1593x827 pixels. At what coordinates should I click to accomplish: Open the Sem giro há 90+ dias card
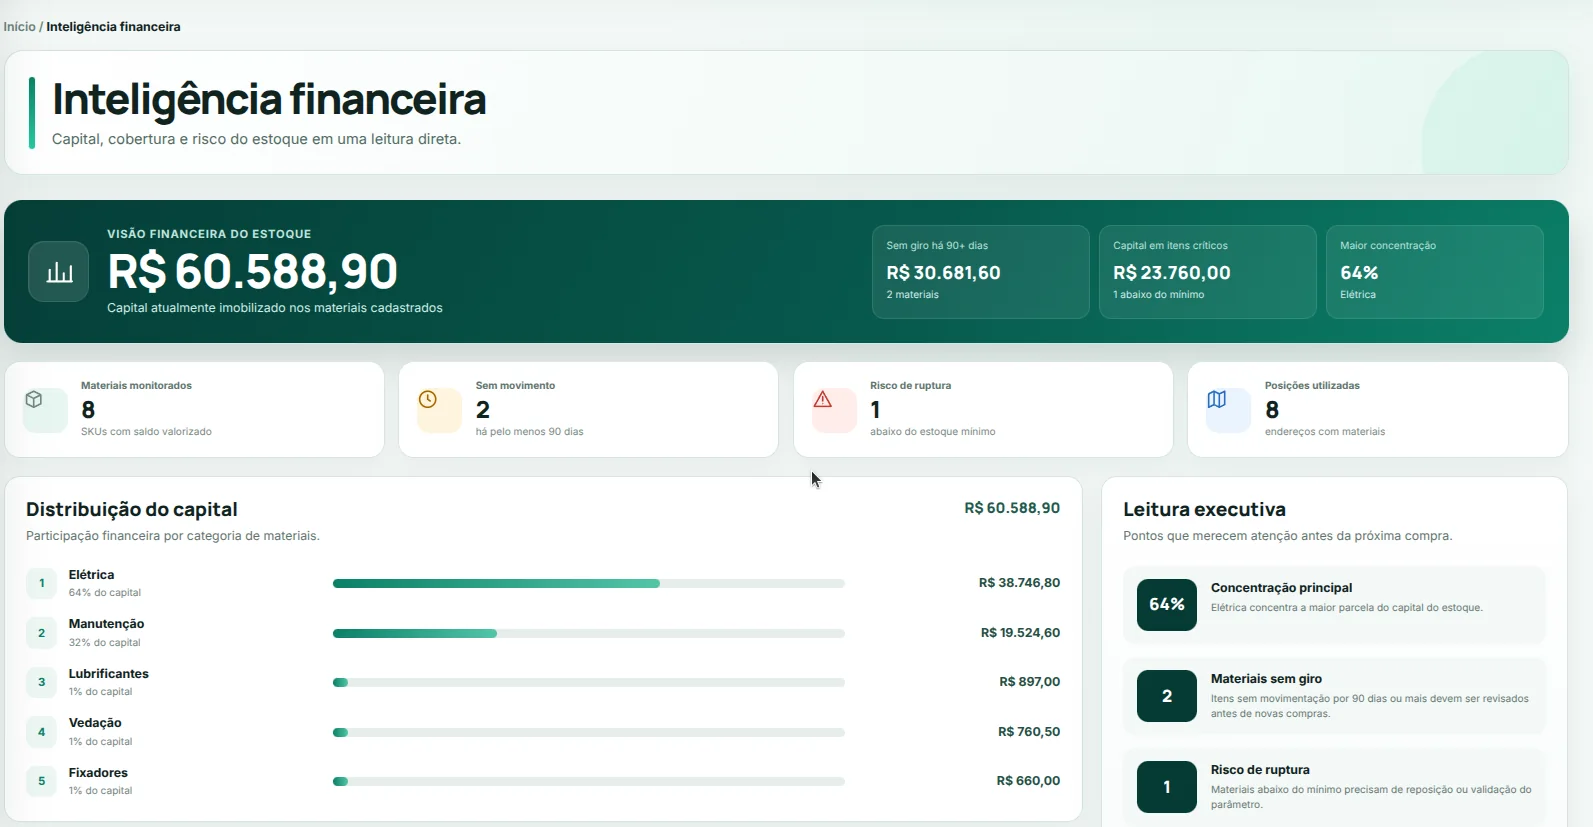[x=980, y=272]
